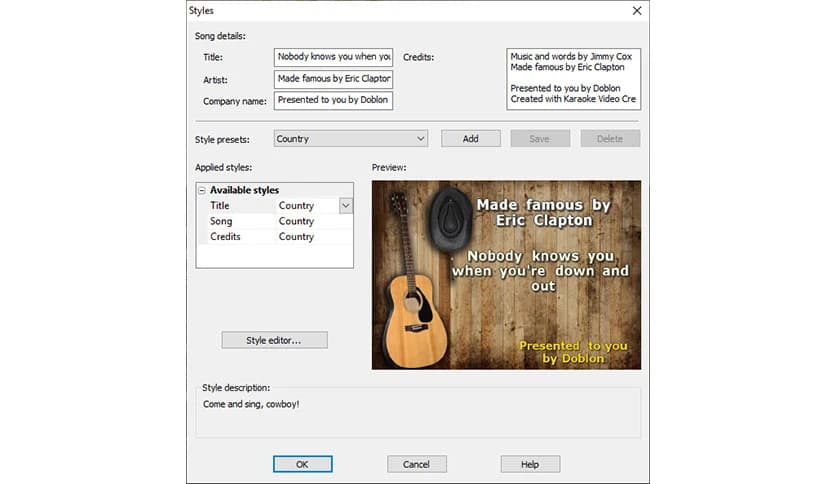Add a new style preset
The width and height of the screenshot is (836, 484).
470,139
